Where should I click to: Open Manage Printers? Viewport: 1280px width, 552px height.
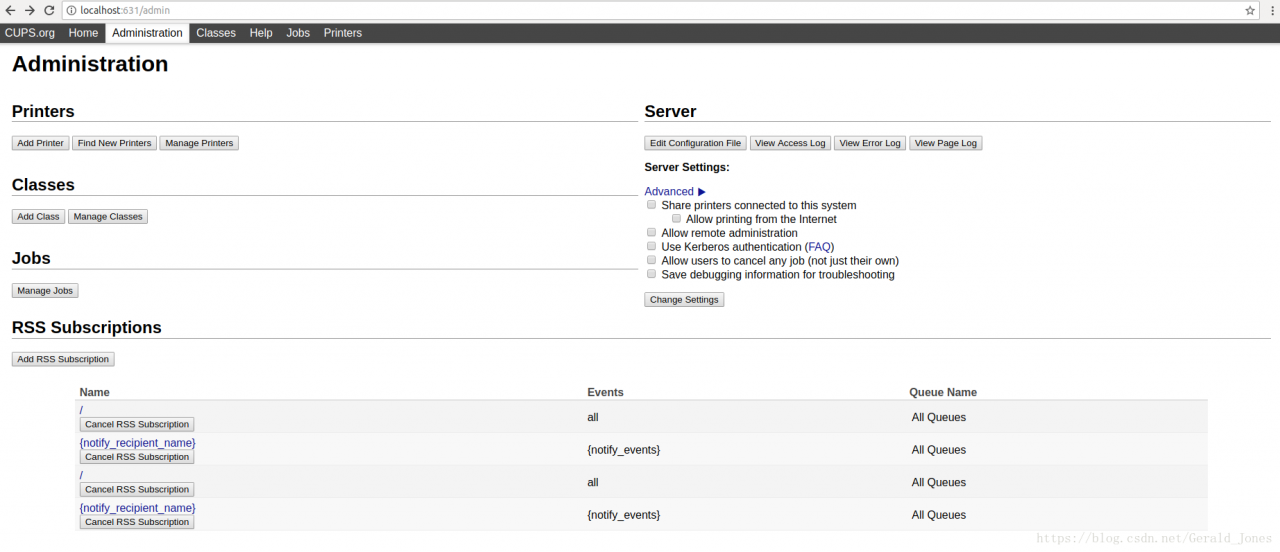pyautogui.click(x=199, y=143)
